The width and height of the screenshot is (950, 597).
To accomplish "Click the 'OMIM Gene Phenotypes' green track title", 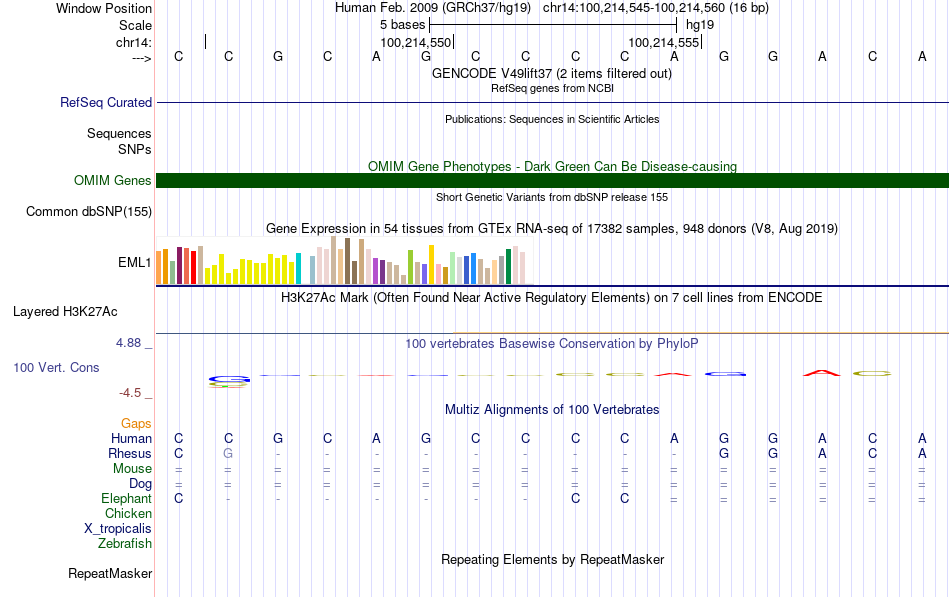I will tap(552, 166).
